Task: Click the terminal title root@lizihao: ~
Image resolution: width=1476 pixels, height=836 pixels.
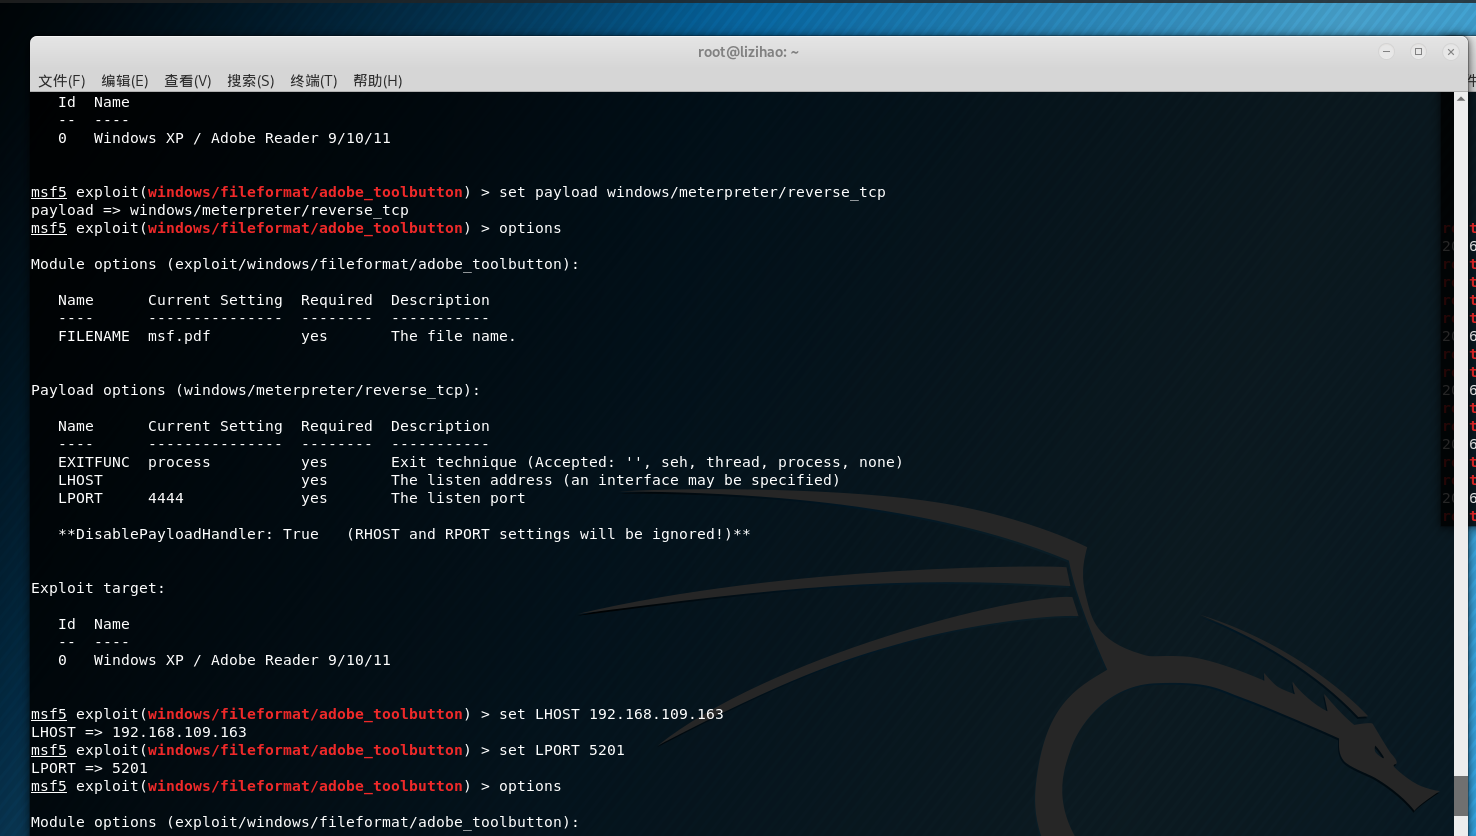Action: tap(748, 52)
